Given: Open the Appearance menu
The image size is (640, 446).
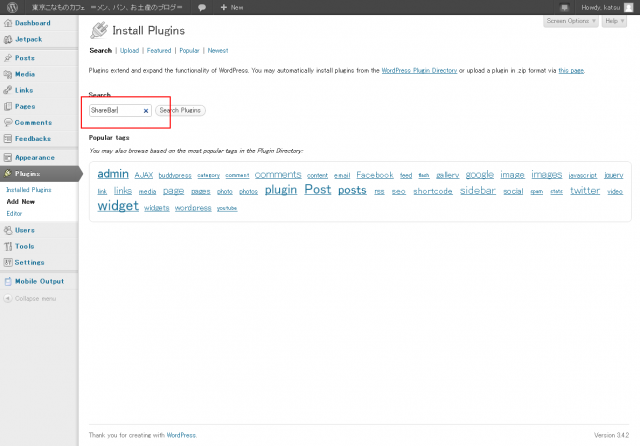Looking at the screenshot, I should (x=35, y=158).
